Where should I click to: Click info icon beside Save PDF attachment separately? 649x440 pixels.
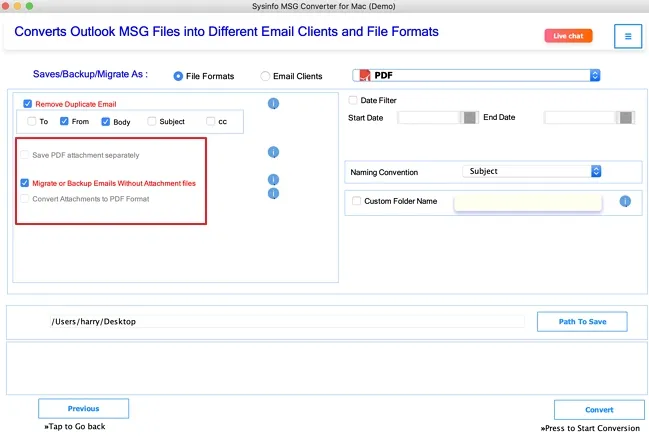273,152
